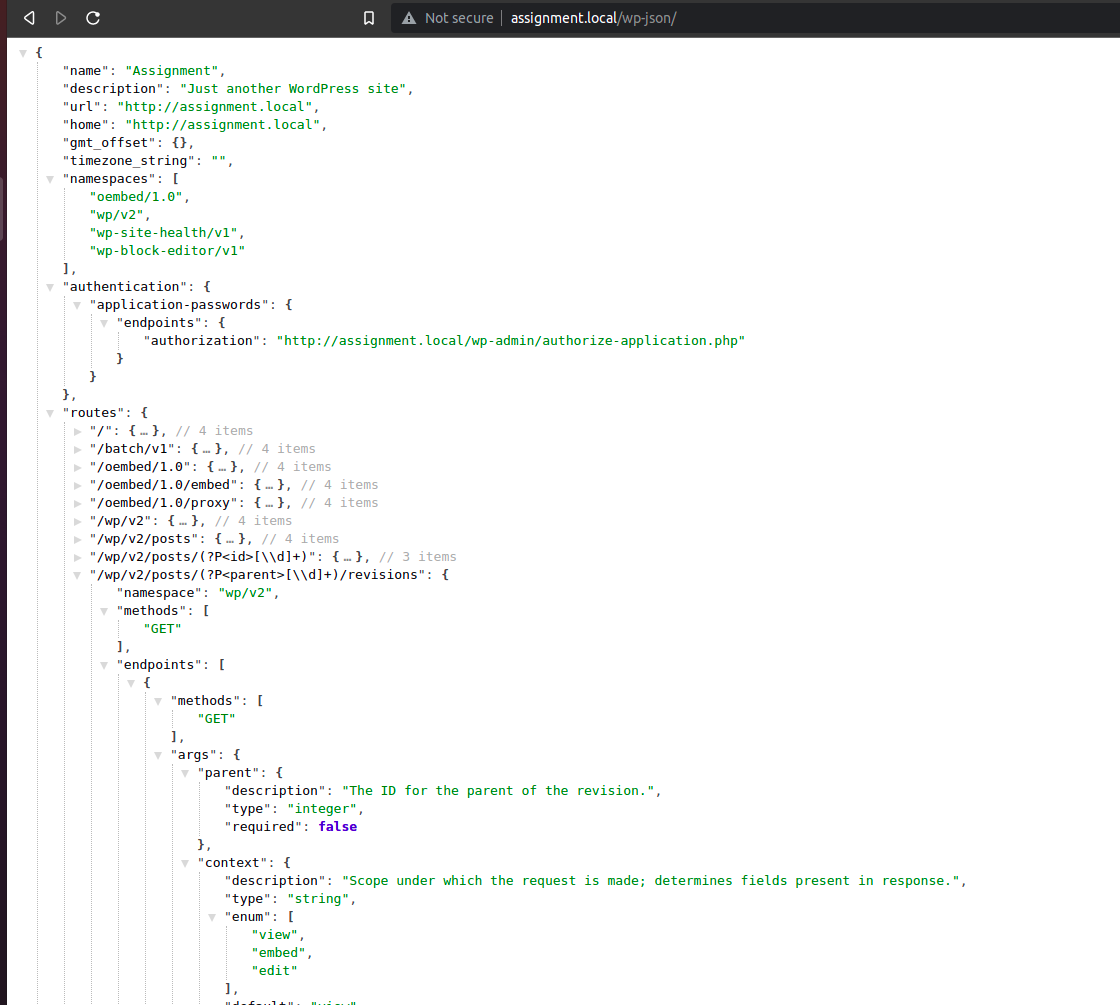Expand the "/oembed/1.0/embed" route
The image size is (1120, 1005).
[x=78, y=485]
